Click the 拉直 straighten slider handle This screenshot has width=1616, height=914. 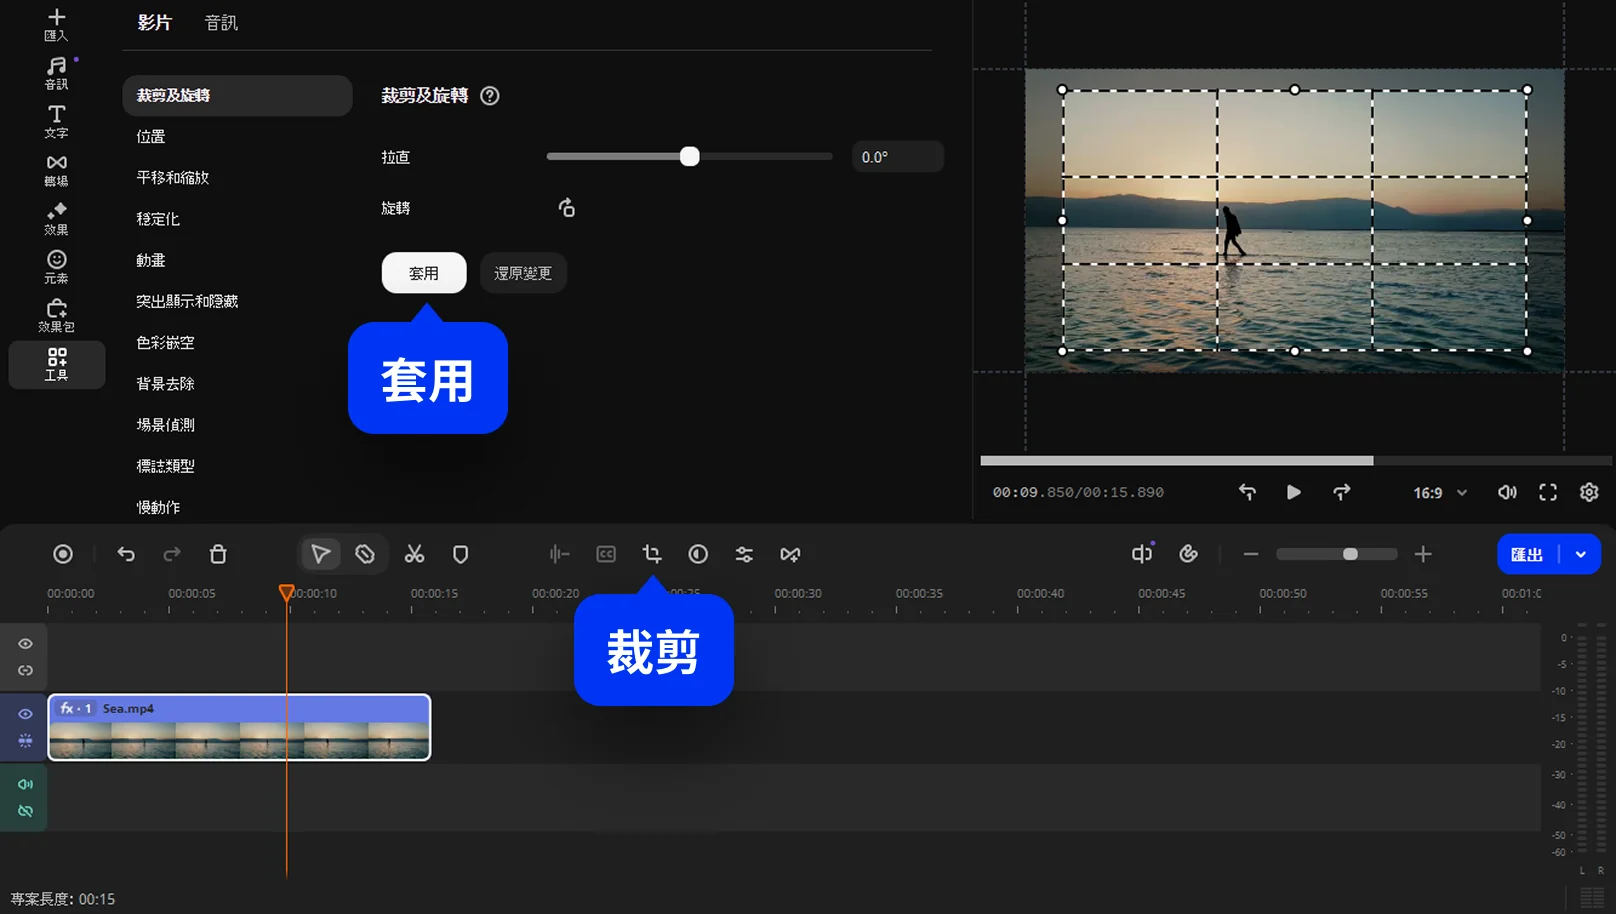[x=690, y=157]
